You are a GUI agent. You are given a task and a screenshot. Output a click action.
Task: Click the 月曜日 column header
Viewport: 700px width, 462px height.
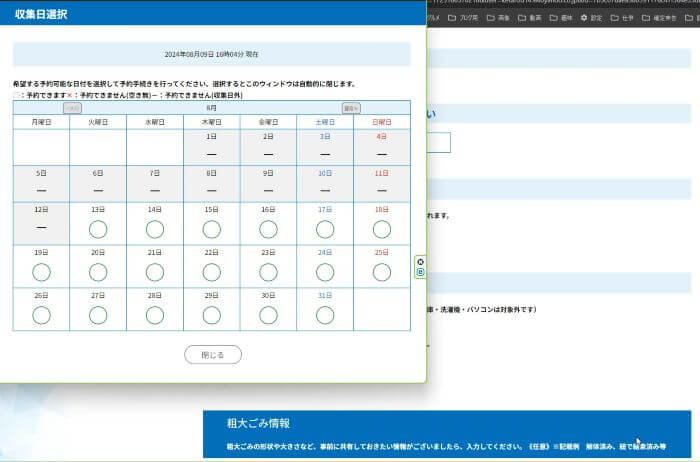point(41,122)
